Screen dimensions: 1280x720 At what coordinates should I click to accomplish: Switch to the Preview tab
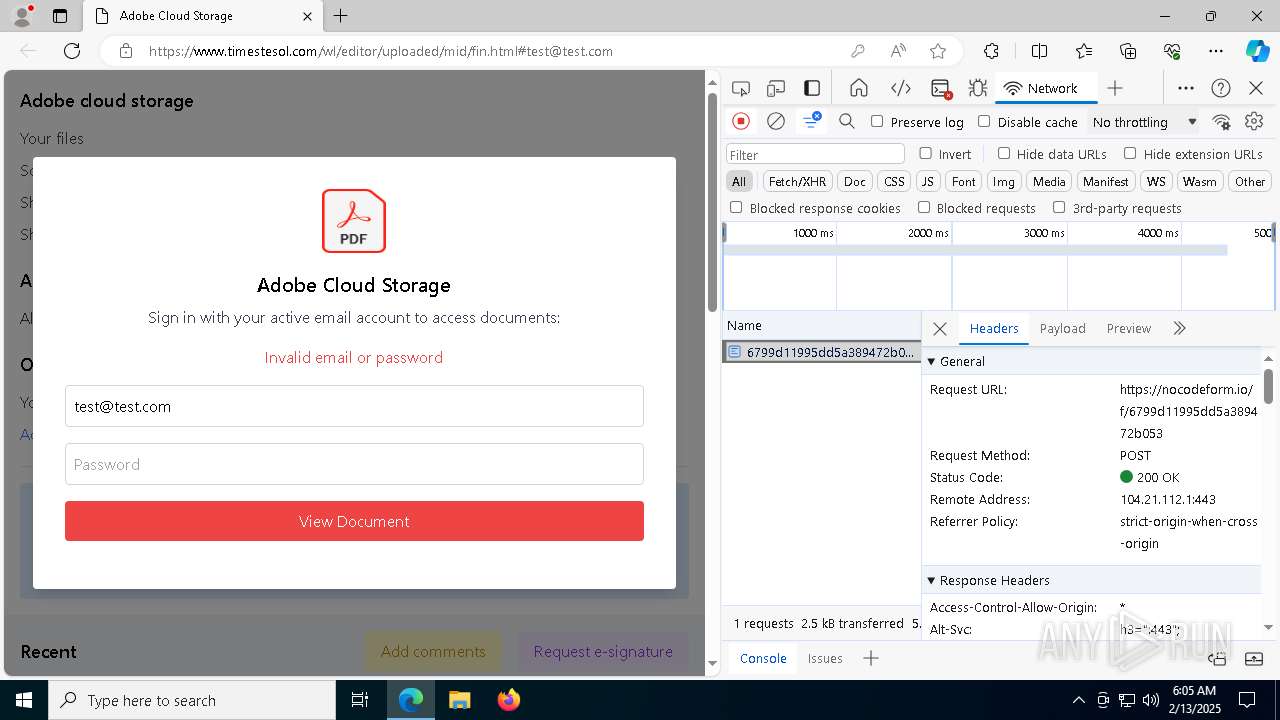[1129, 328]
